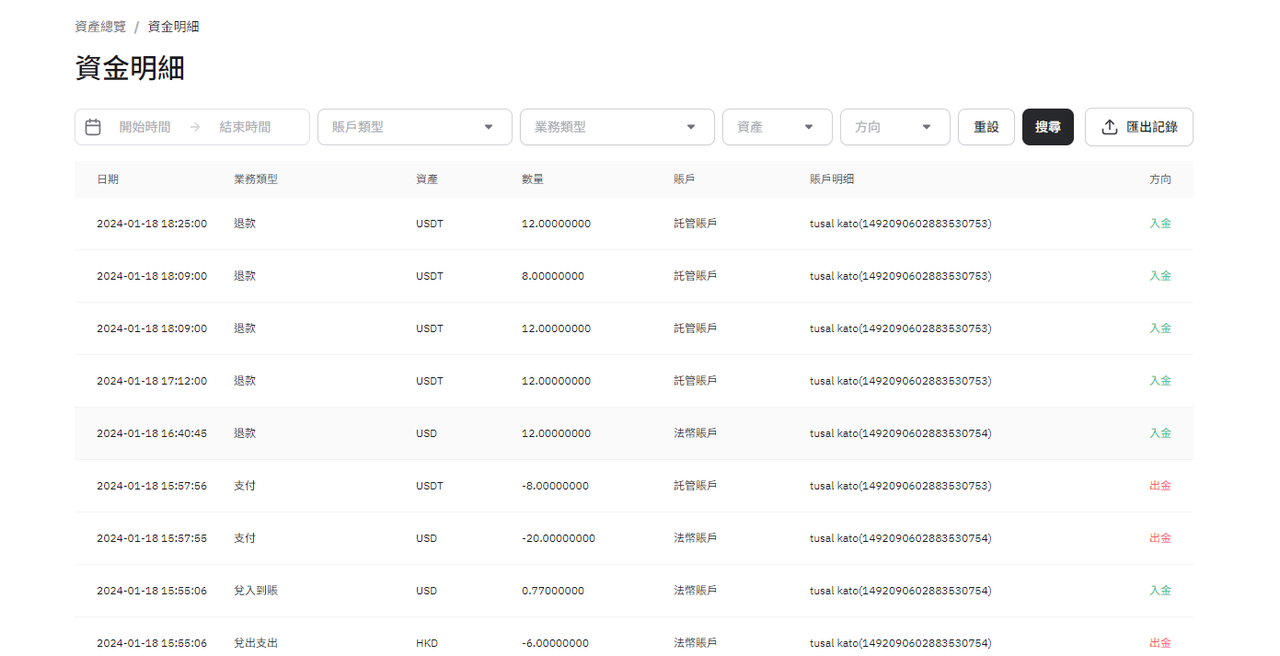Click the 重設 reset button
The image size is (1280, 656).
(x=986, y=127)
